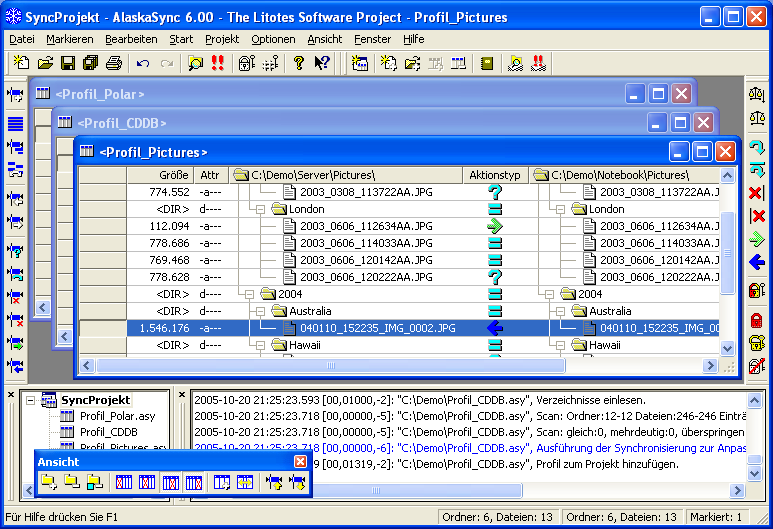
Task: Click the folder with plus icon in Ansicht toolbar
Action: [48, 482]
